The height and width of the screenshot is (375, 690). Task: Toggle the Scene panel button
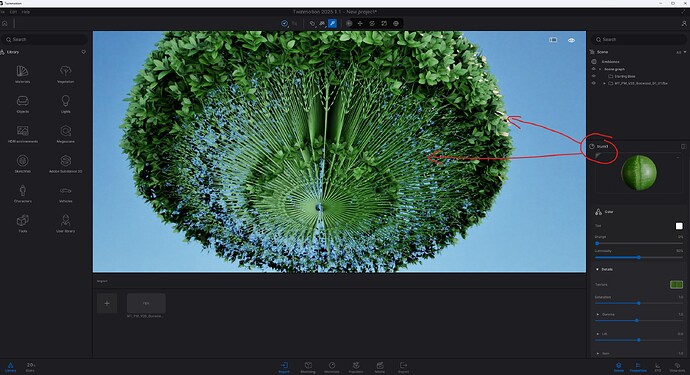point(619,367)
